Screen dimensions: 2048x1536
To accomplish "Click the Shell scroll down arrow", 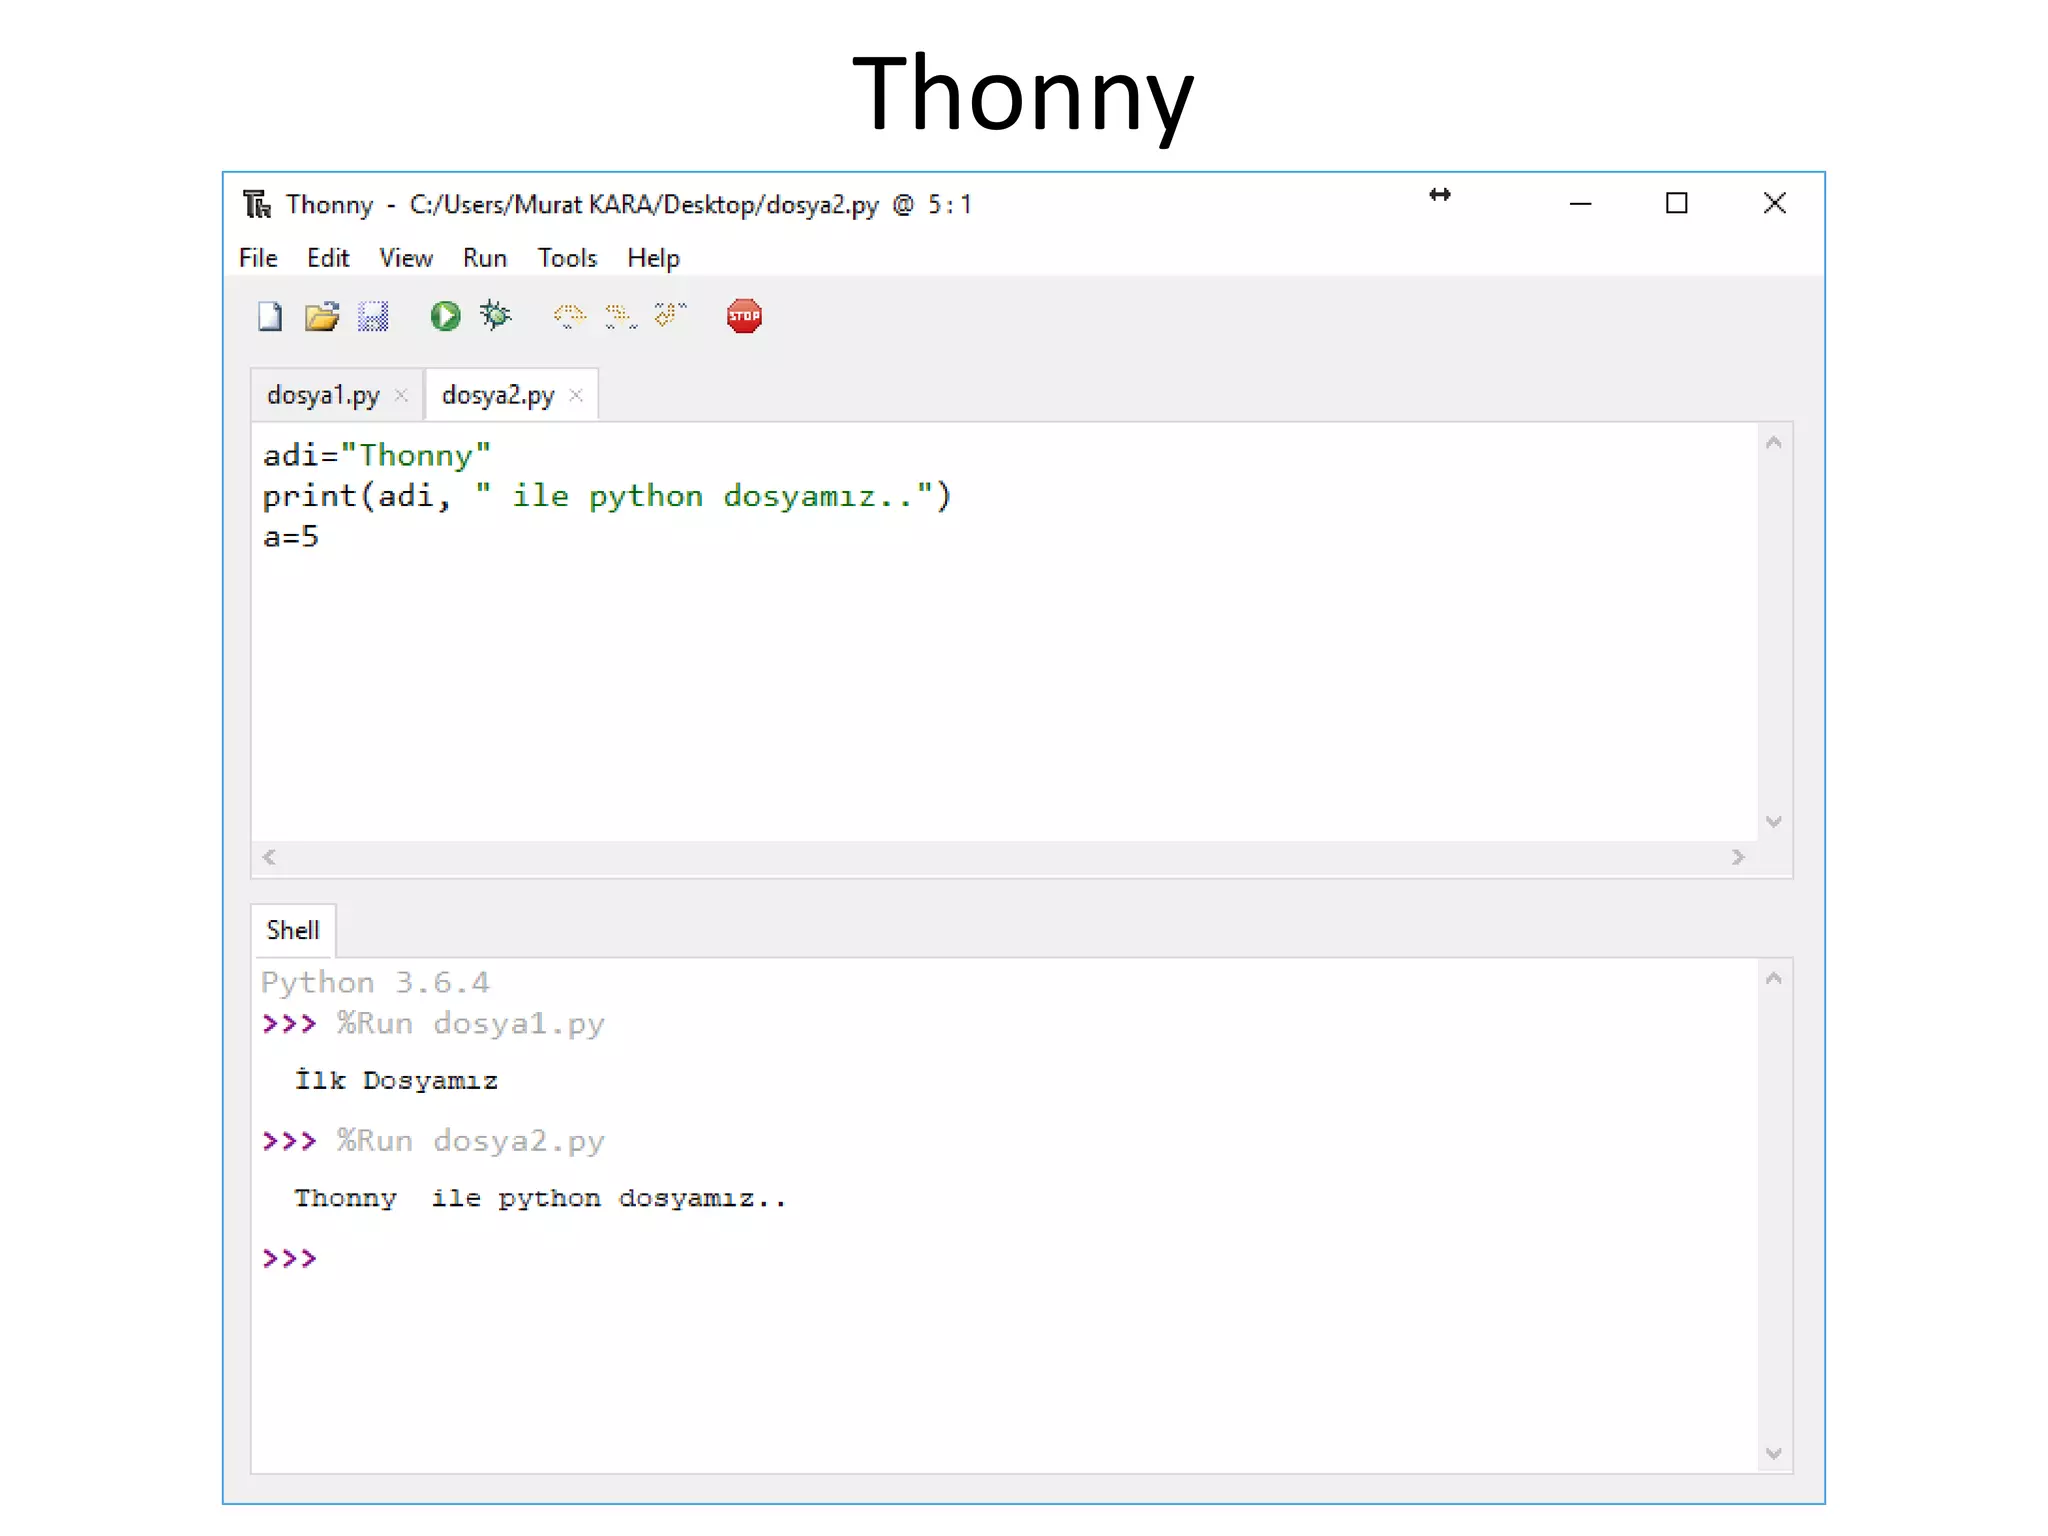I will pyautogui.click(x=1774, y=1453).
